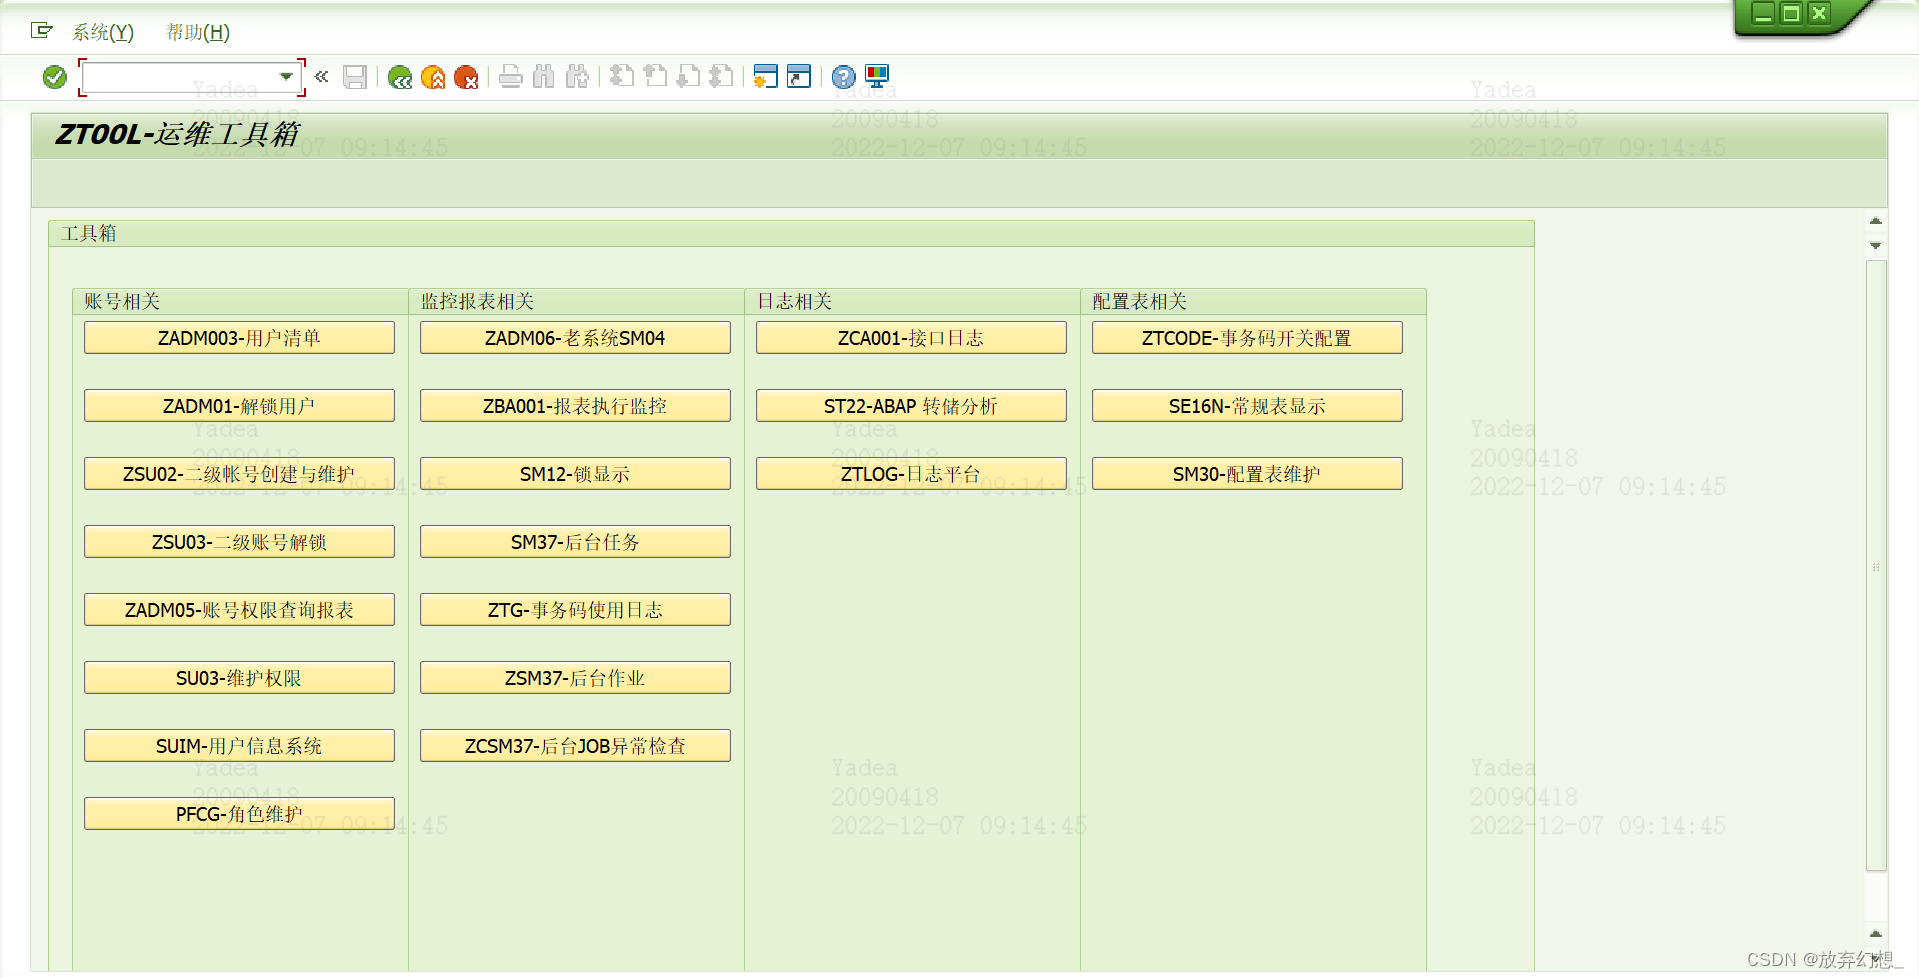Open the Customize Local Layout monitor icon
Screen dimensions: 1919x978
click(x=877, y=76)
